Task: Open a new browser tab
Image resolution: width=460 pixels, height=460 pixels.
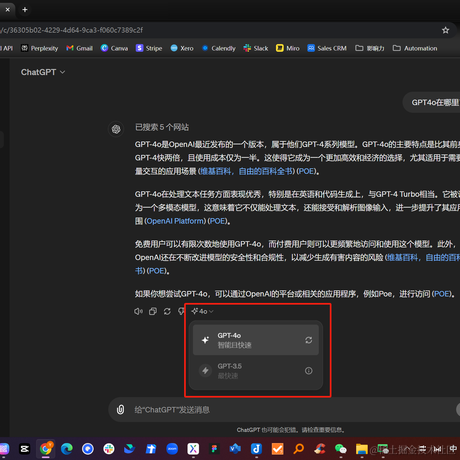Action: (25, 10)
